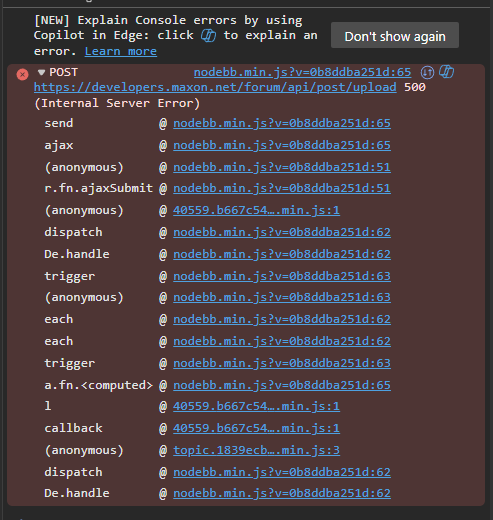Open the Learn more link

click(x=121, y=51)
